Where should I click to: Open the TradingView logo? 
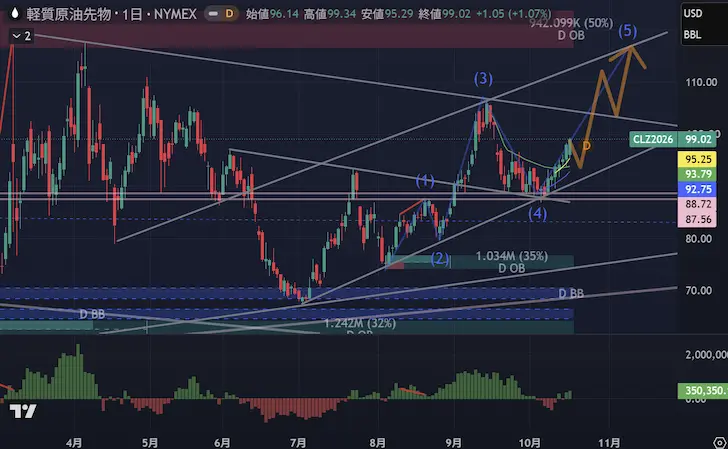[23, 411]
